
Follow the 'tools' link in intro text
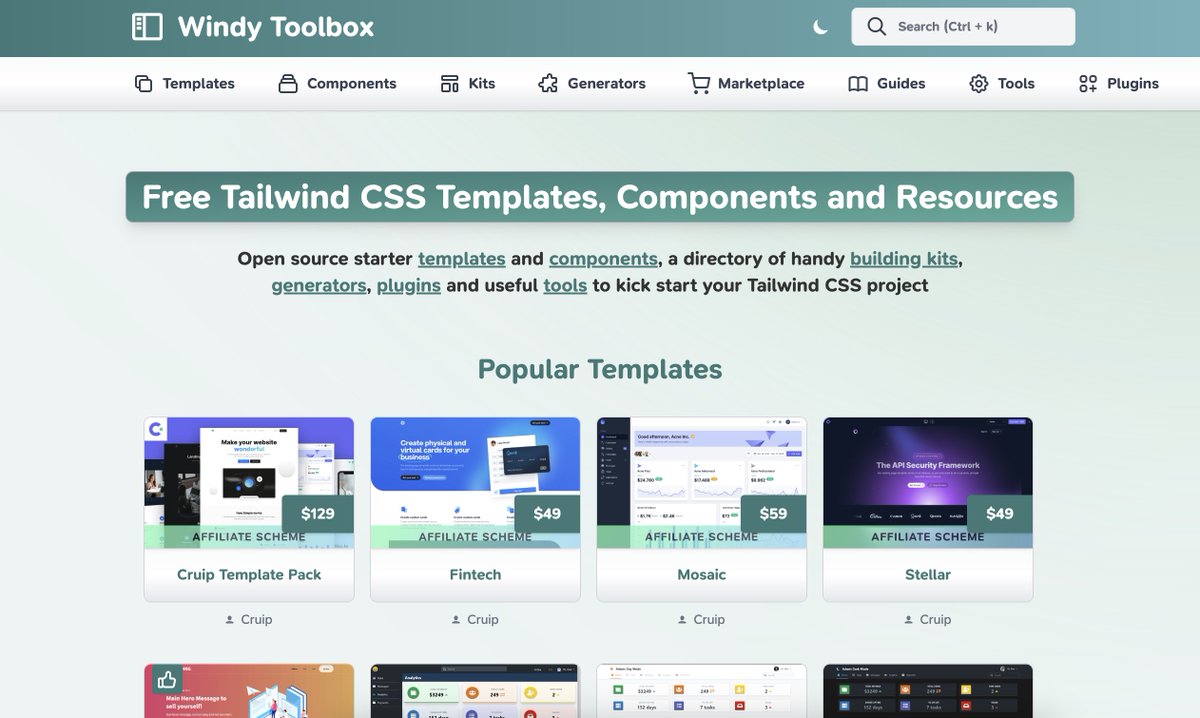click(565, 286)
